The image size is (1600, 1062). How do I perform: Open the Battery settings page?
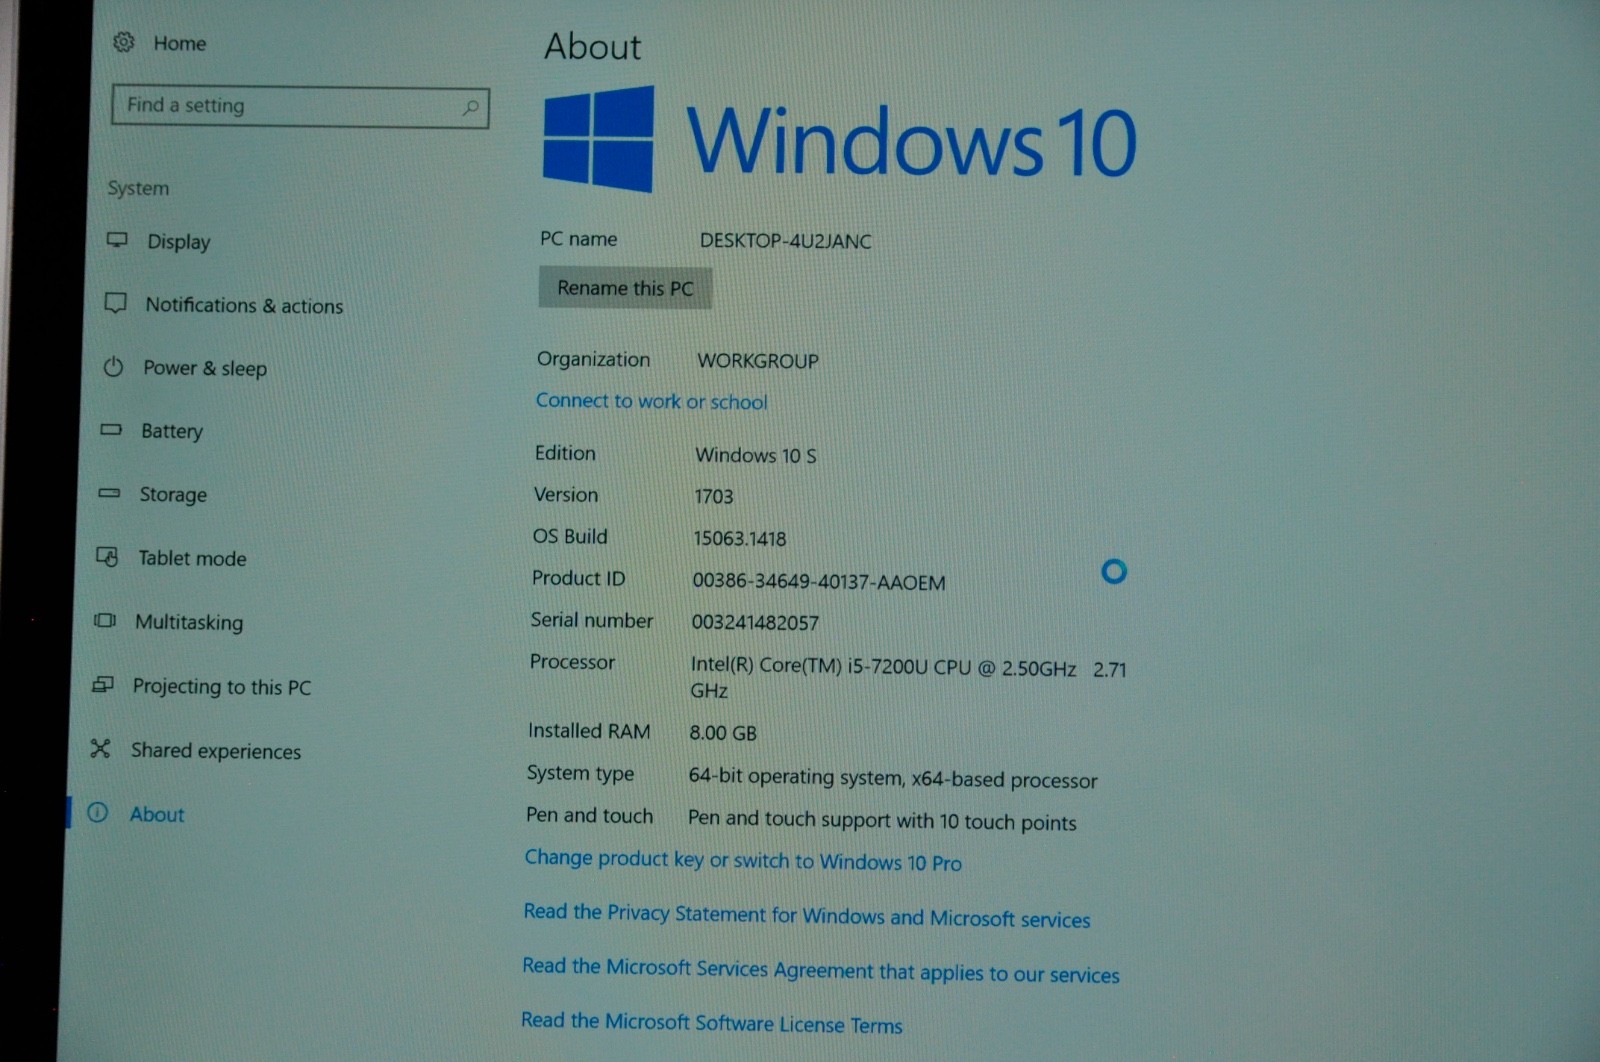pos(172,432)
